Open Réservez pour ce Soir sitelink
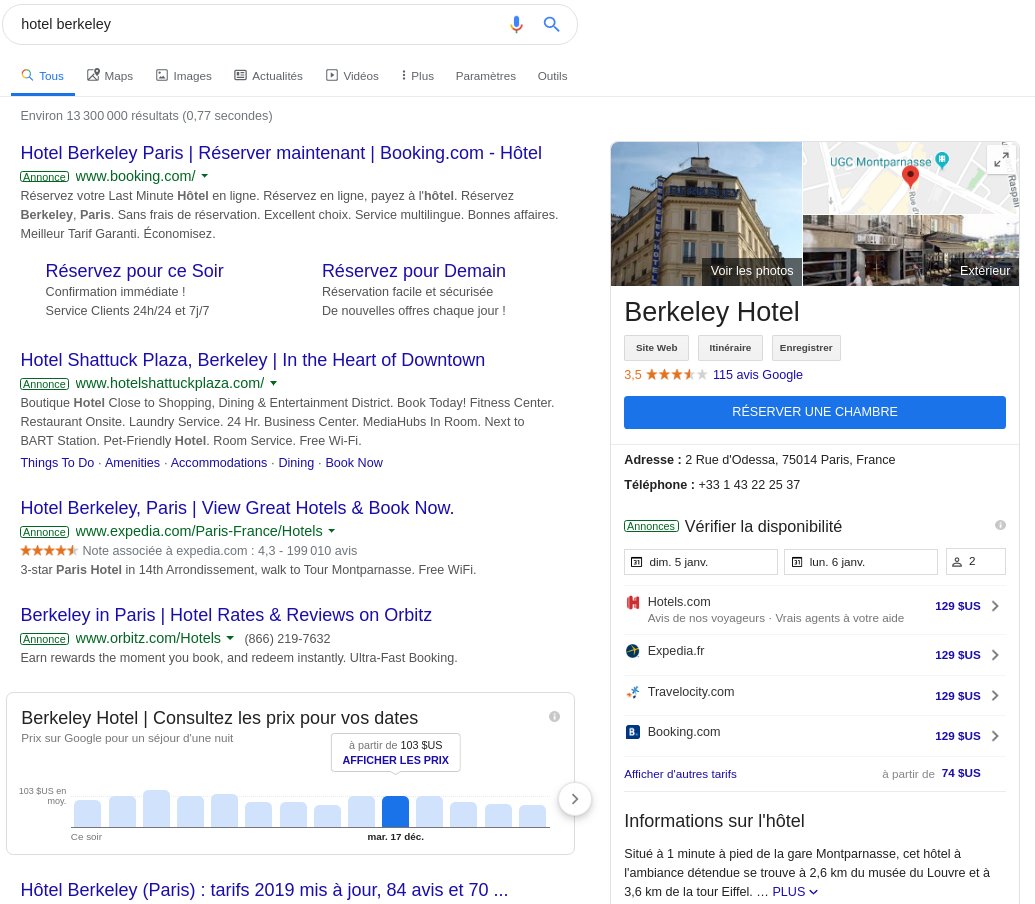1035x904 pixels. pyautogui.click(x=135, y=271)
